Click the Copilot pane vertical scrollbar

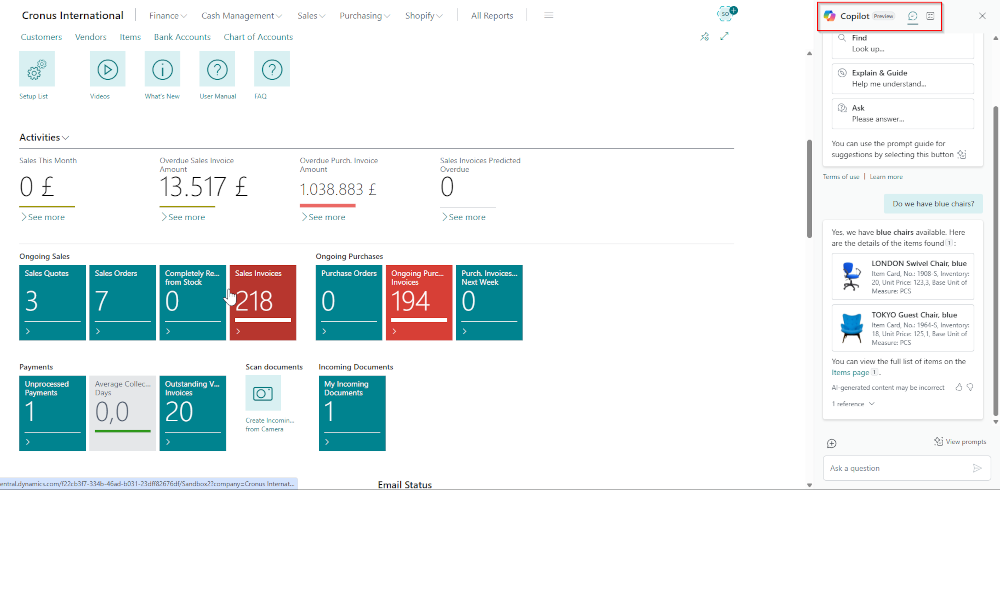coord(996,260)
